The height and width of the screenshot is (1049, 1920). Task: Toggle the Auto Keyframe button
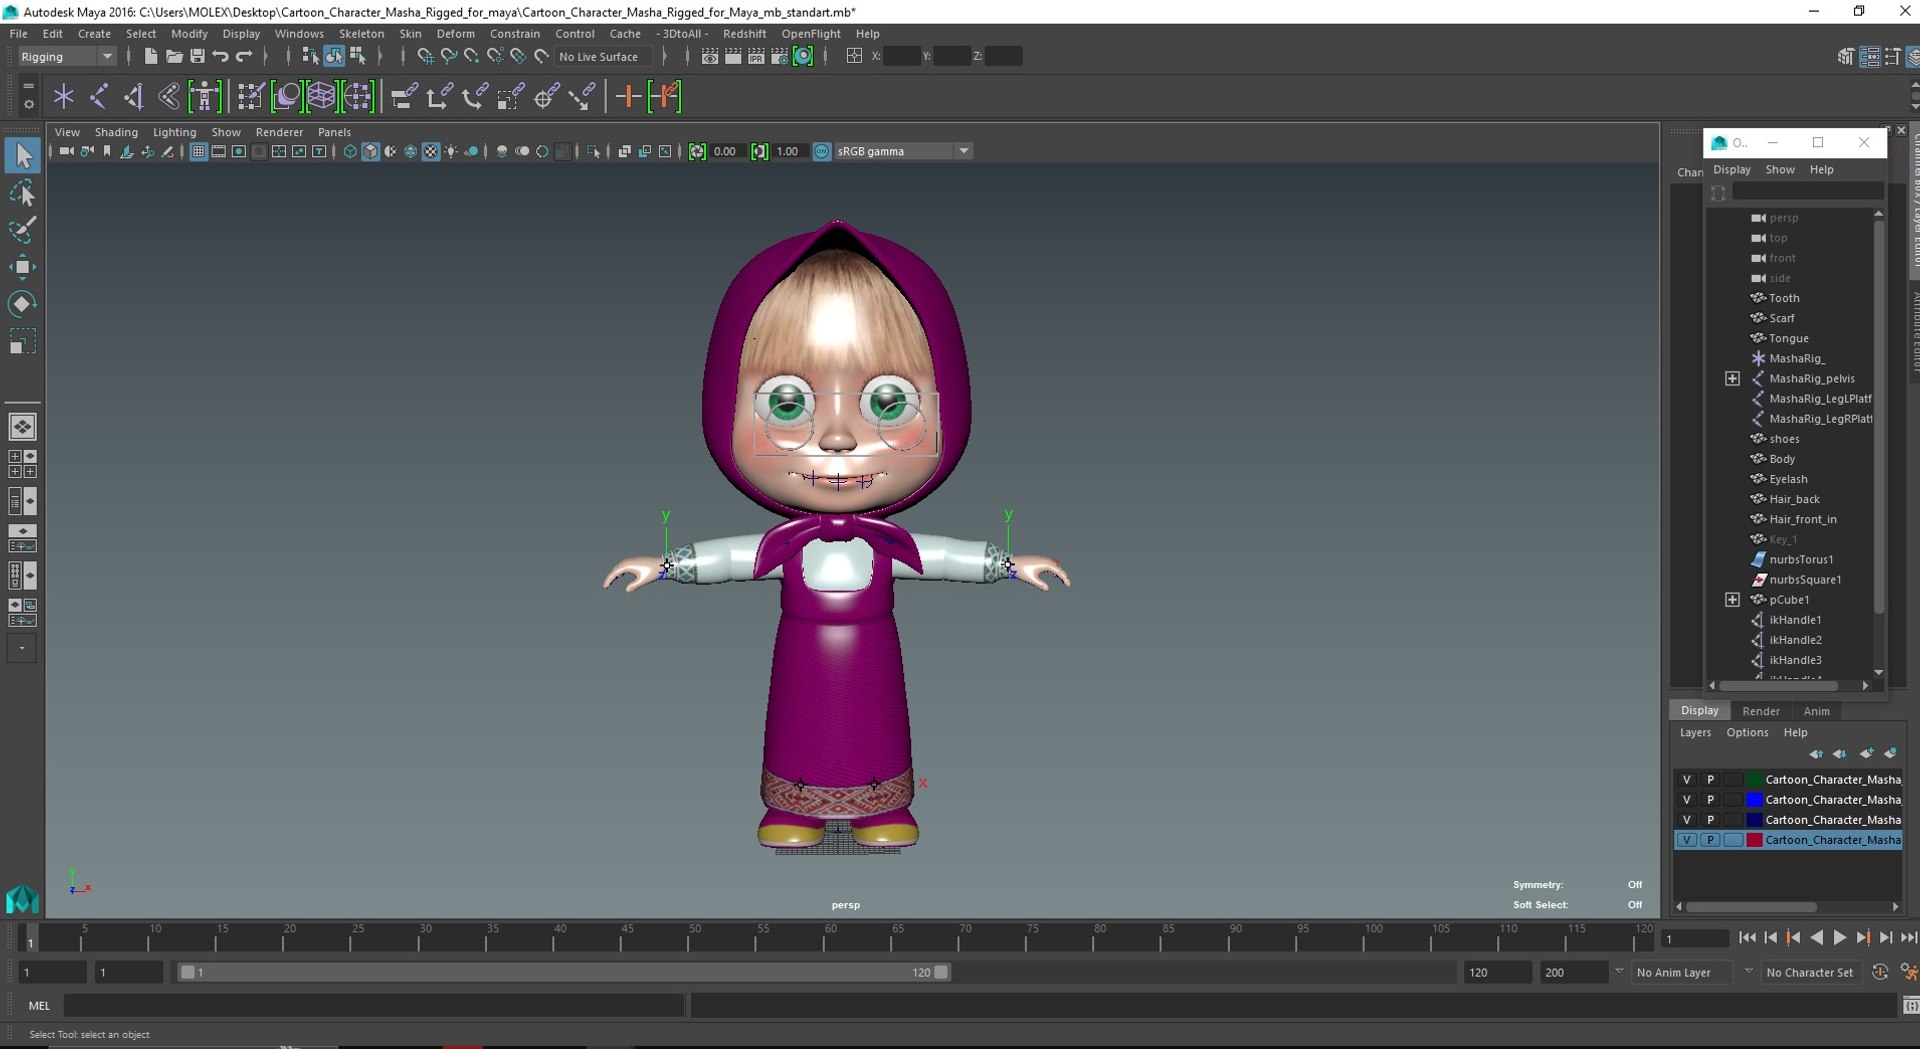tap(1880, 972)
